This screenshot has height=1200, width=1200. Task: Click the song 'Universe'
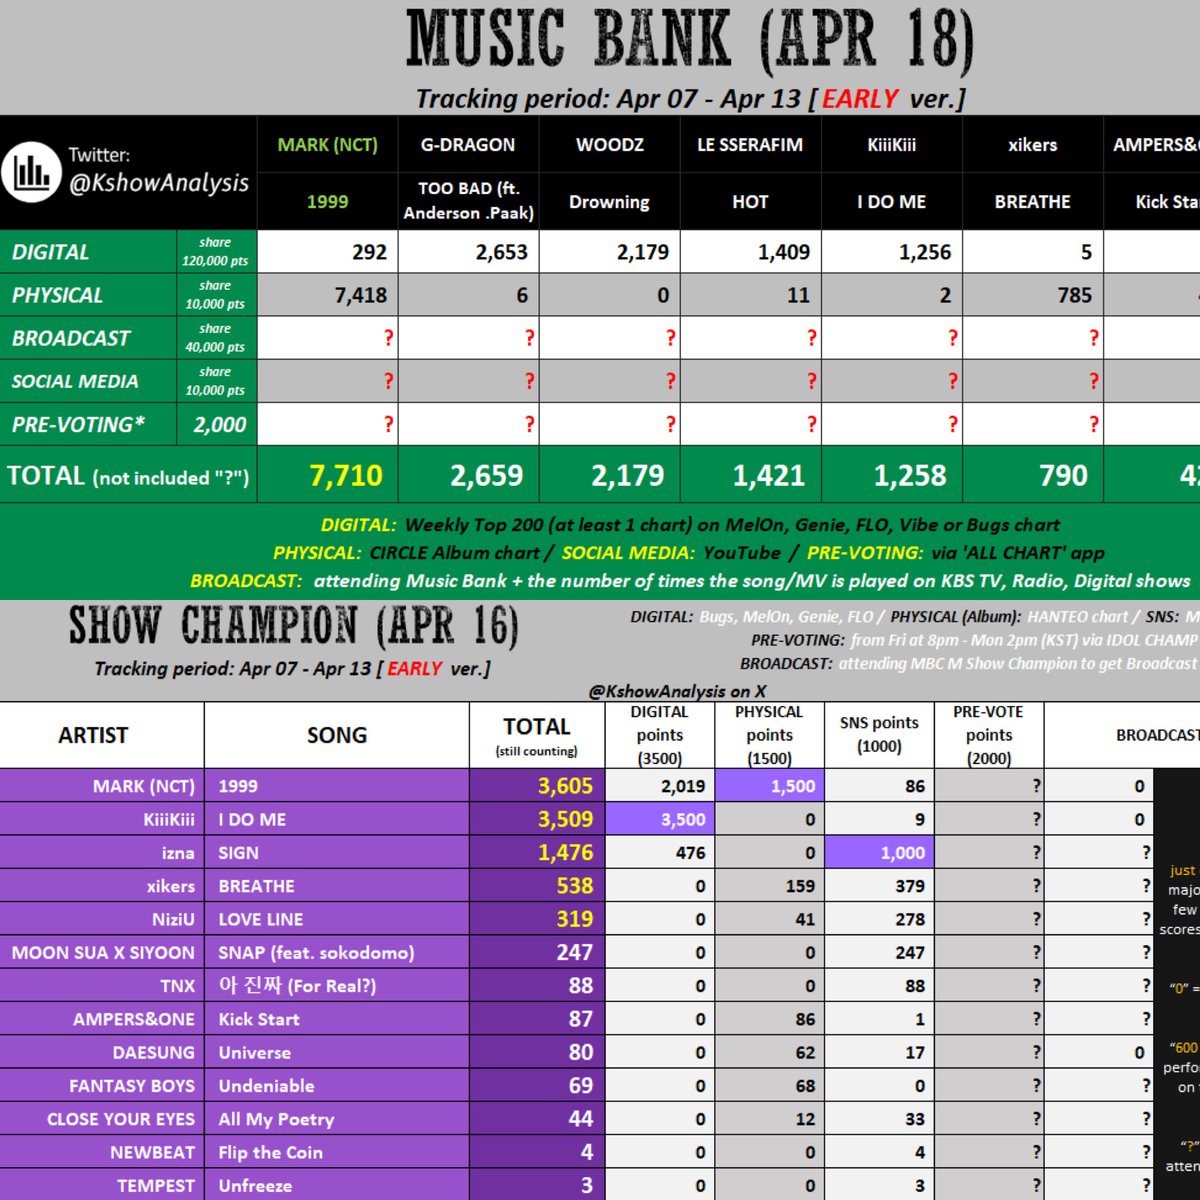(337, 1053)
